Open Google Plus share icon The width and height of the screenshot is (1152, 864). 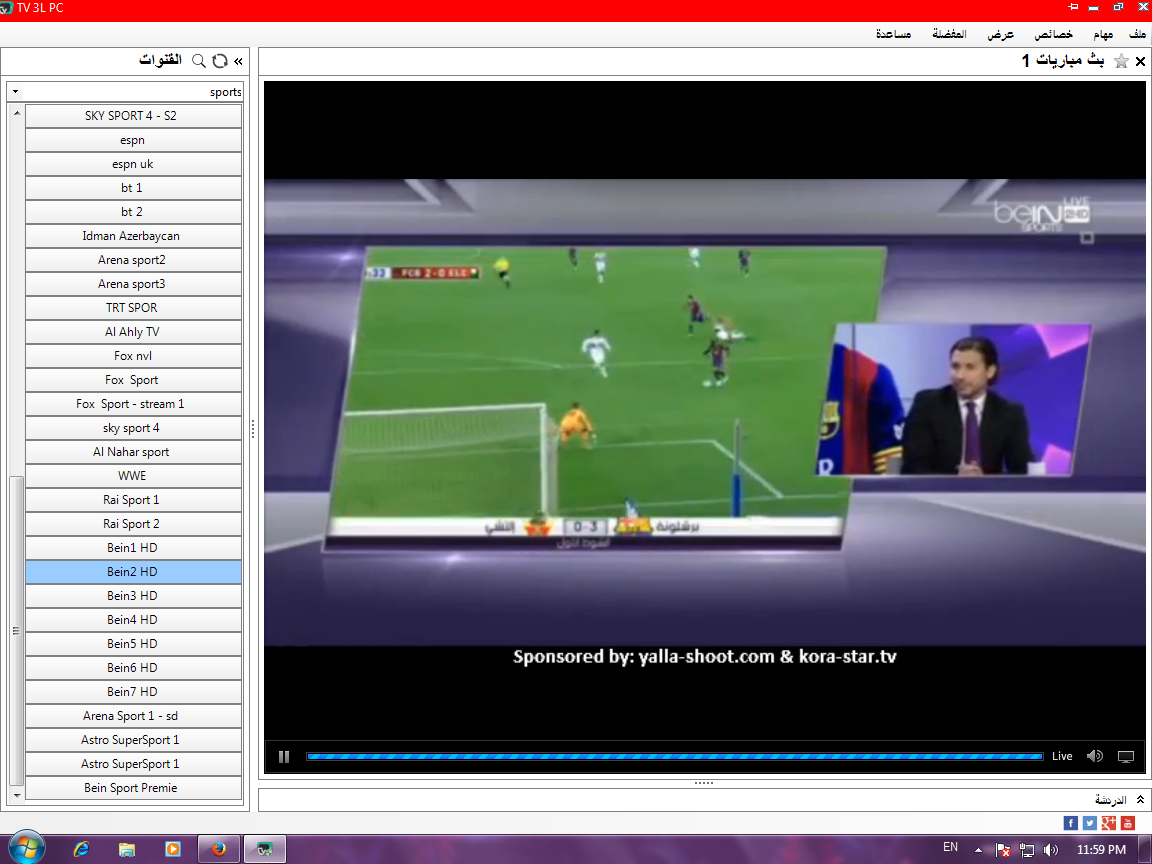pos(1109,823)
